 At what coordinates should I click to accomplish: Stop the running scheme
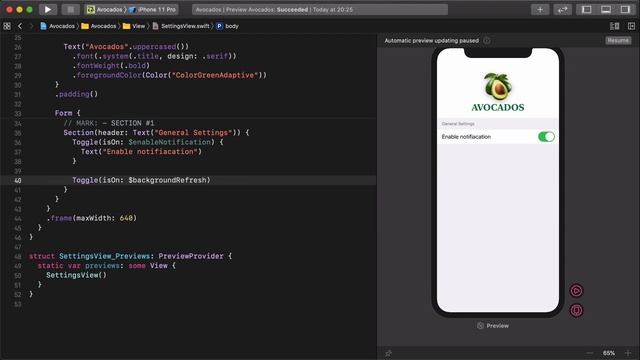point(71,9)
